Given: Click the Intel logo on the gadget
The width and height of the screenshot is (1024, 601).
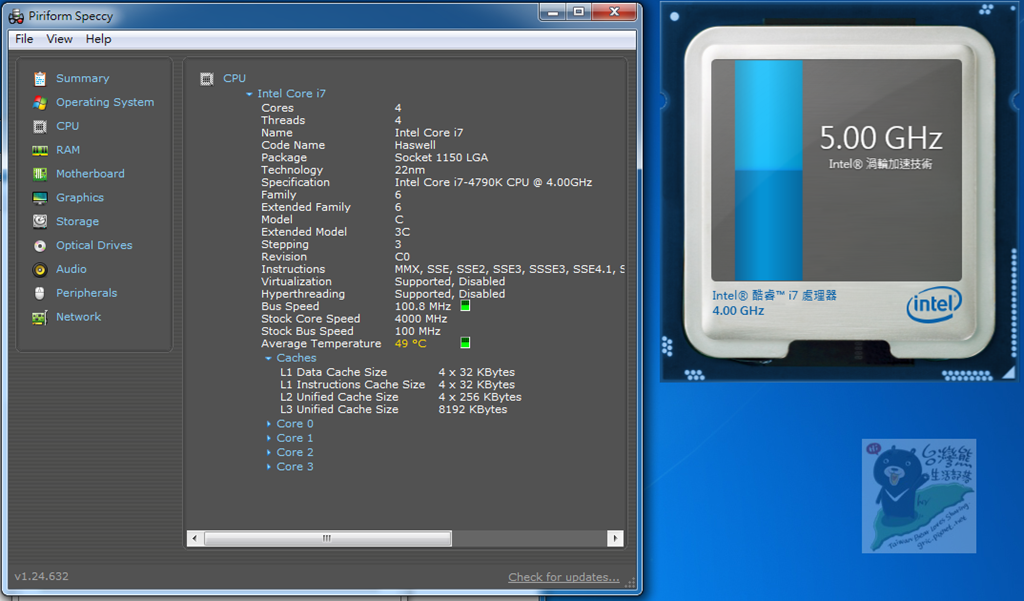Looking at the screenshot, I should point(934,304).
